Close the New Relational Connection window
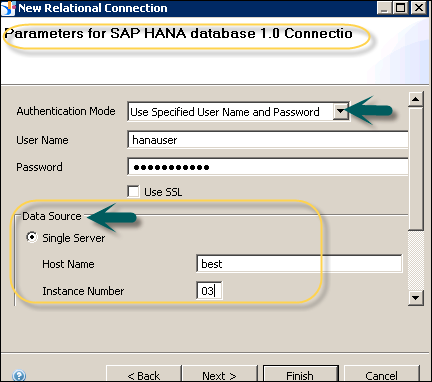Screen dimensions: 432x382 (x=418, y=8)
